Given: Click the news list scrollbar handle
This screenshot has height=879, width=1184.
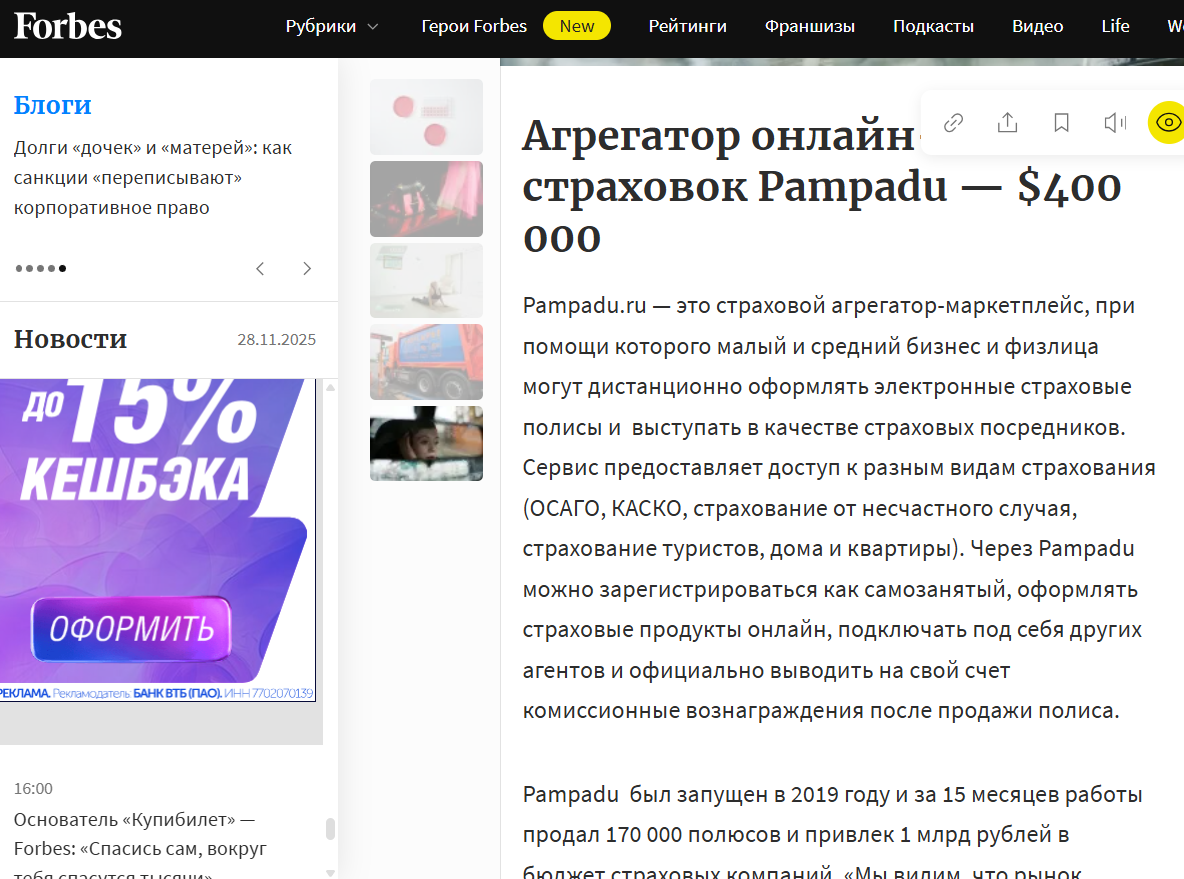Looking at the screenshot, I should 330,829.
